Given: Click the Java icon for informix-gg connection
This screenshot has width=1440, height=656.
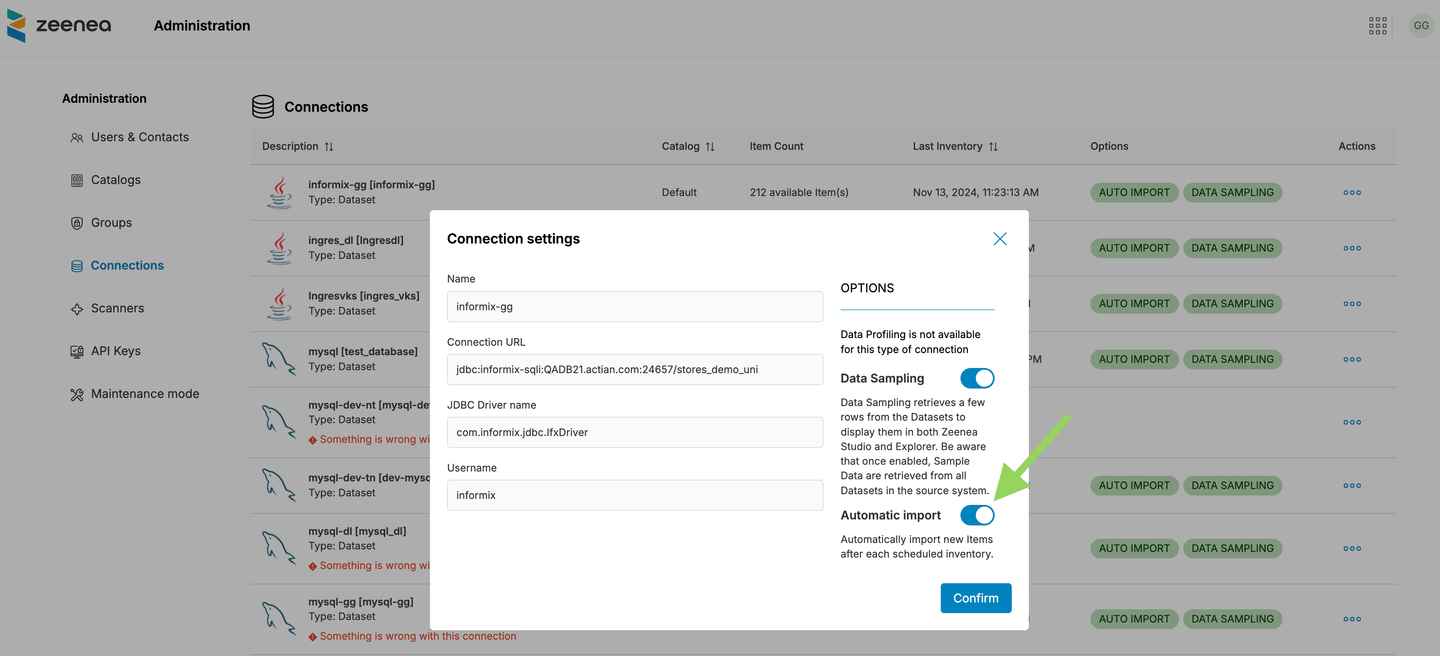Looking at the screenshot, I should click(279, 192).
